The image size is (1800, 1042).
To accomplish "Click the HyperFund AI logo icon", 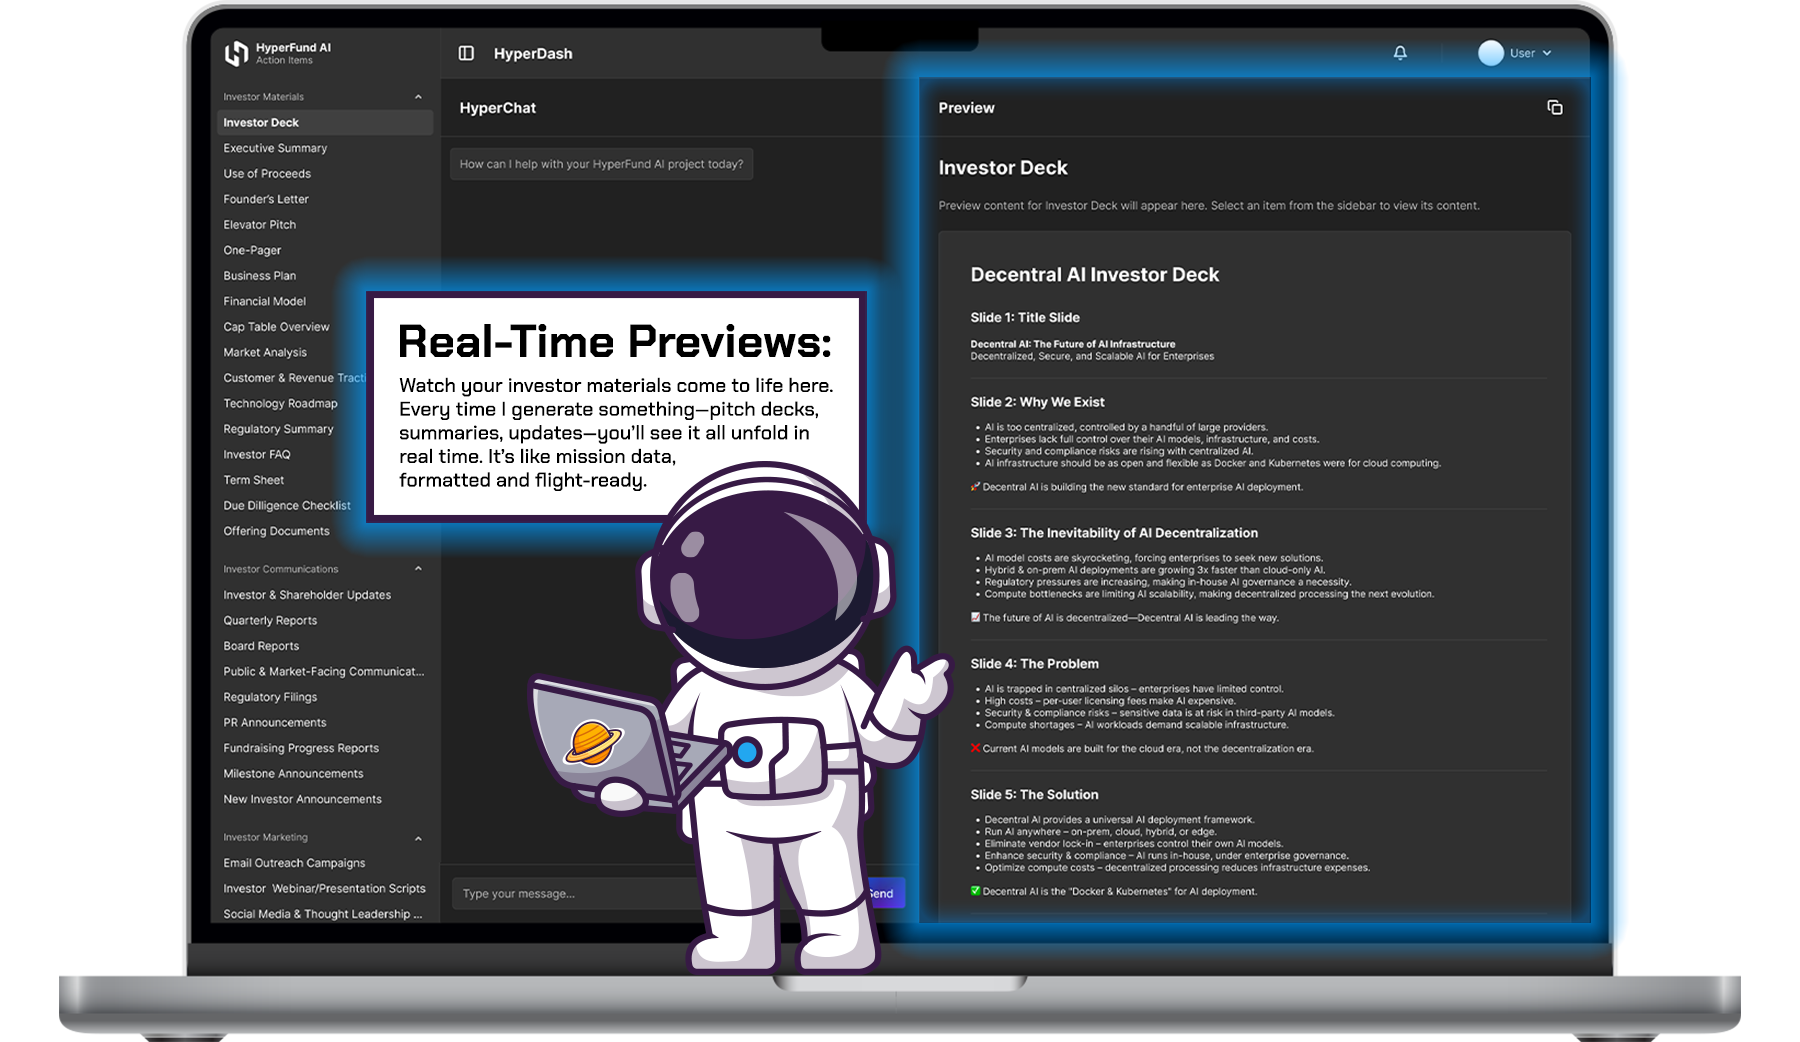I will click(236, 54).
